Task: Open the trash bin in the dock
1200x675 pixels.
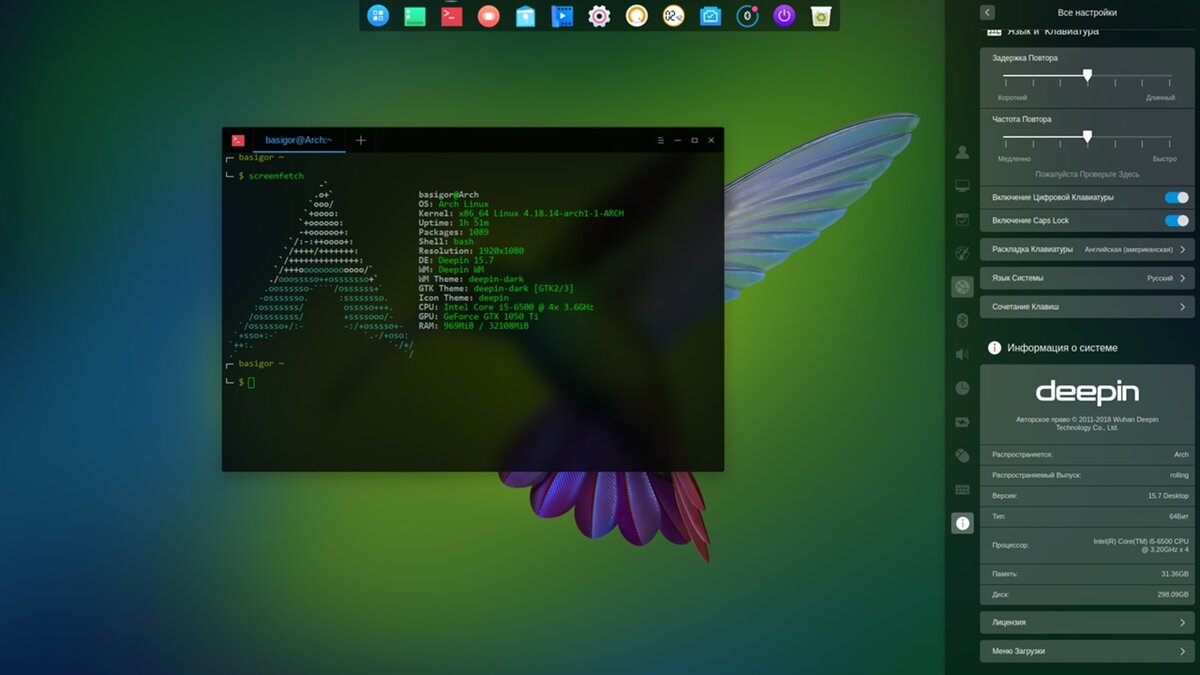Action: [x=821, y=15]
